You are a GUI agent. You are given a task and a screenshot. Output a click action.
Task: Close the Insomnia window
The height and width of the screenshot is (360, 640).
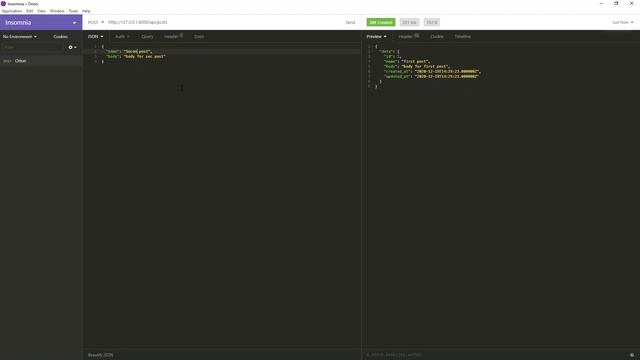pos(631,4)
